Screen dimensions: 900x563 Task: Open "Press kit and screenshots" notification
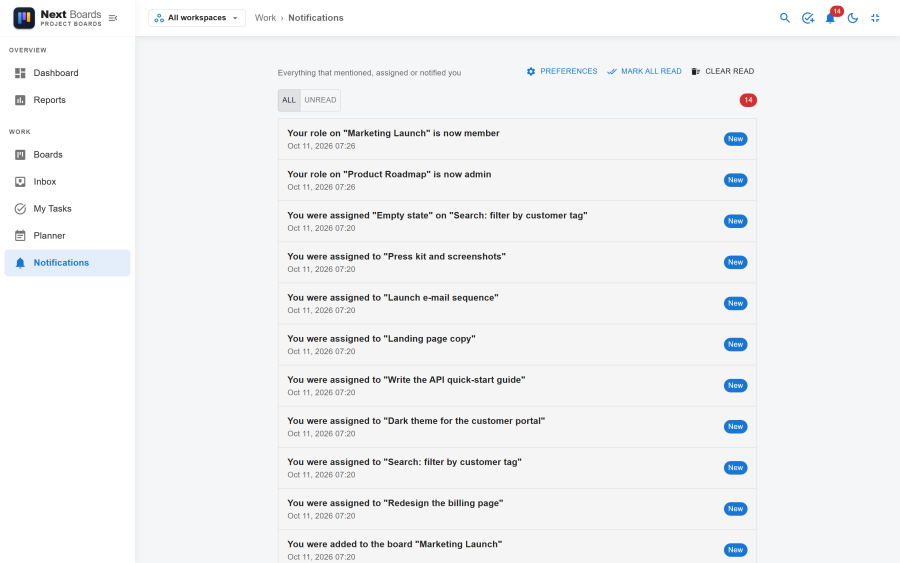click(517, 262)
